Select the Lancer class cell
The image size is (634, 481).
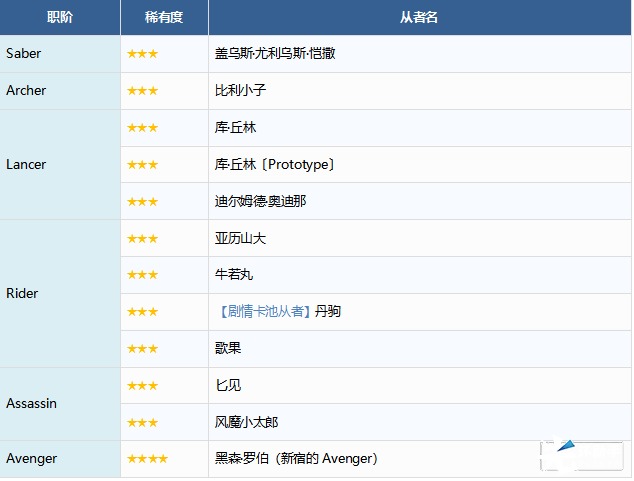coord(26,164)
